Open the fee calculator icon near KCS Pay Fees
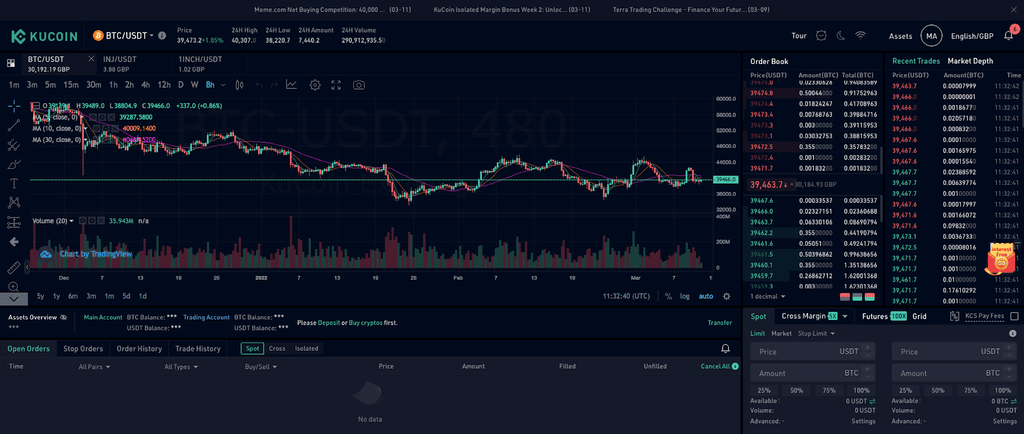Screen dimensions: 1024x434 pos(954,316)
